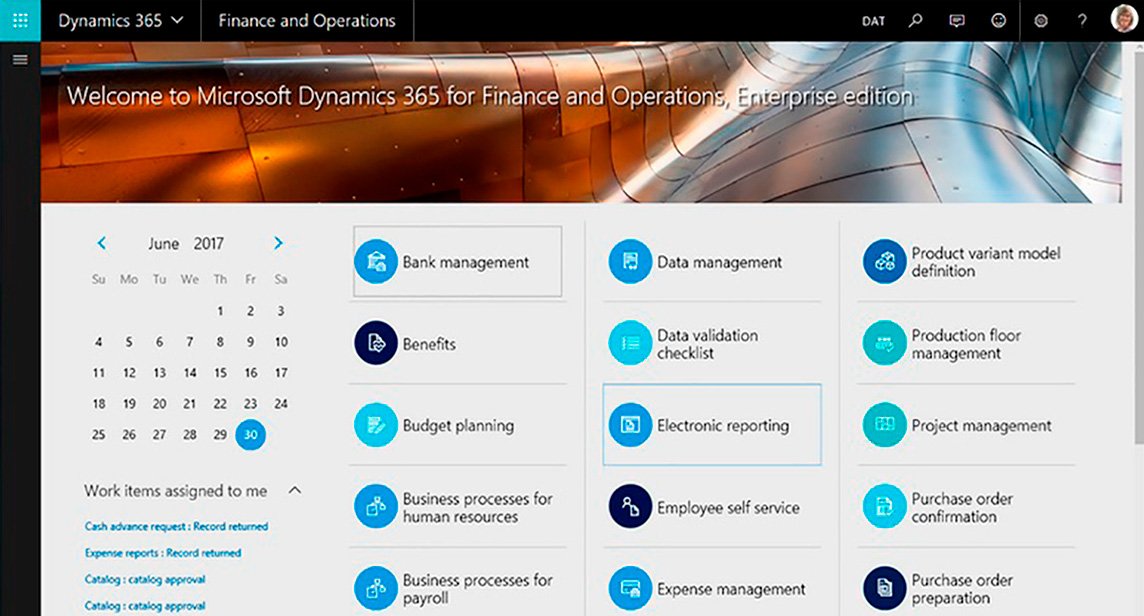Image resolution: width=1144 pixels, height=616 pixels.
Task: Open the Data management label
Action: pos(719,262)
